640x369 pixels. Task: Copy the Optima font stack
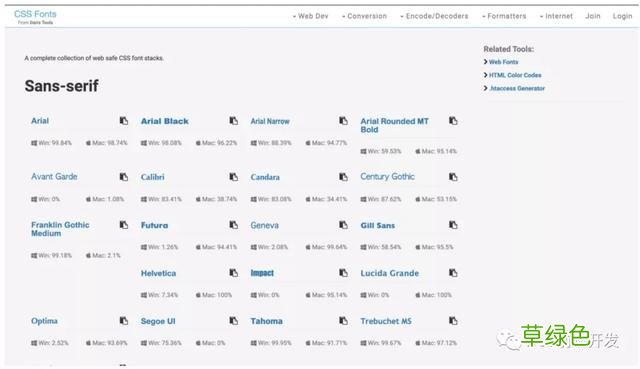[x=124, y=321]
